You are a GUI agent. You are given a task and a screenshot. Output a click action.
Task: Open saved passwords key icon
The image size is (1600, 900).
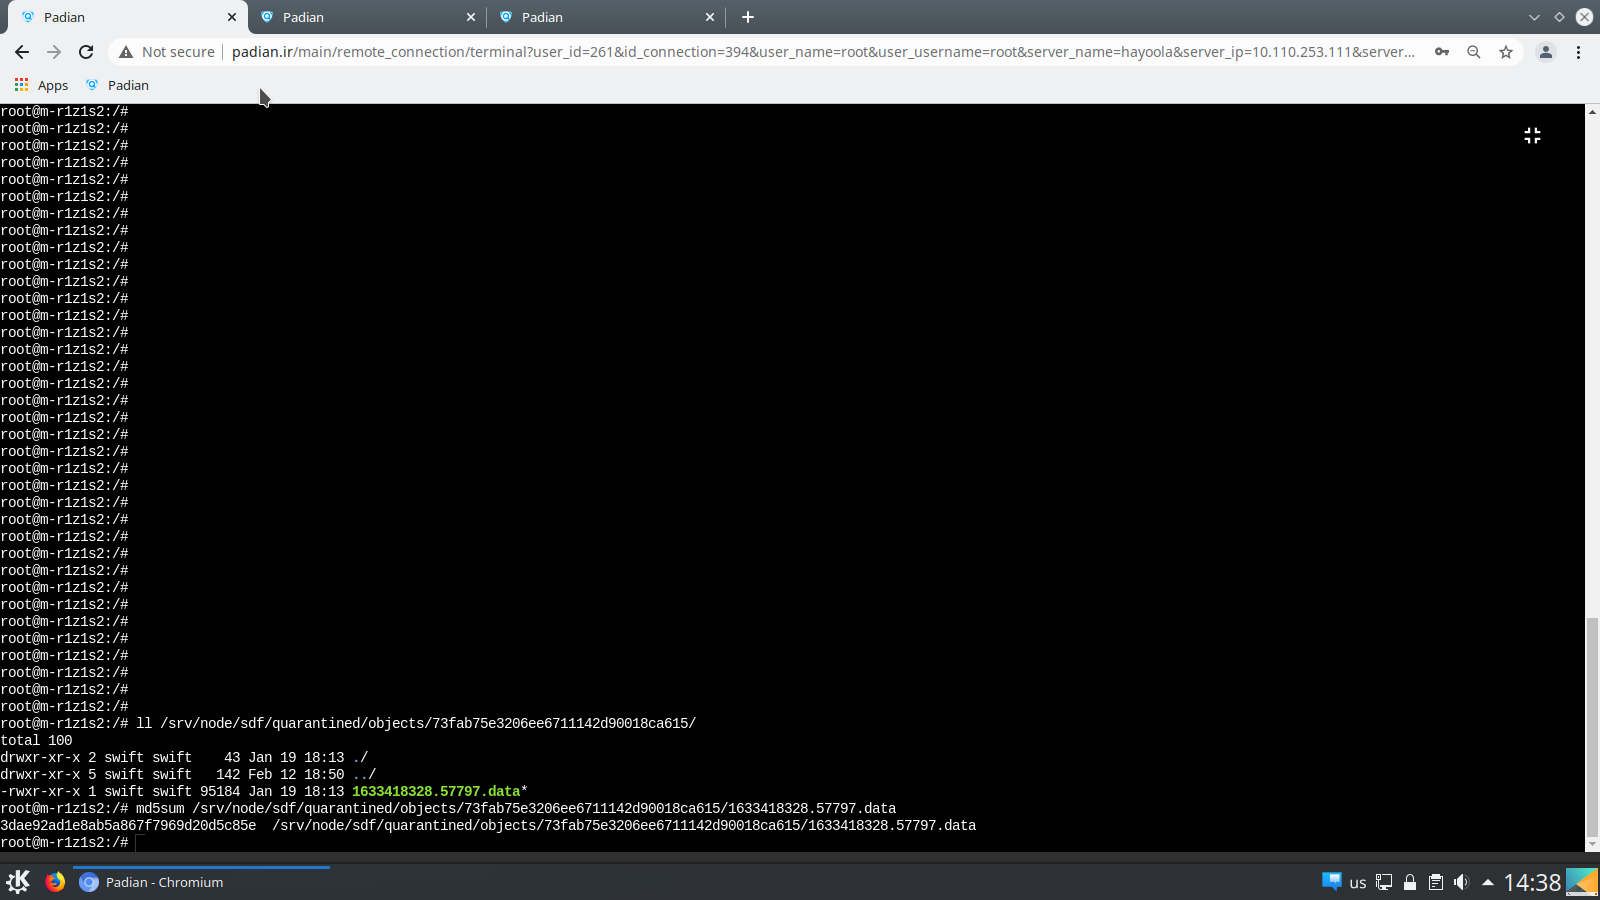1442,52
